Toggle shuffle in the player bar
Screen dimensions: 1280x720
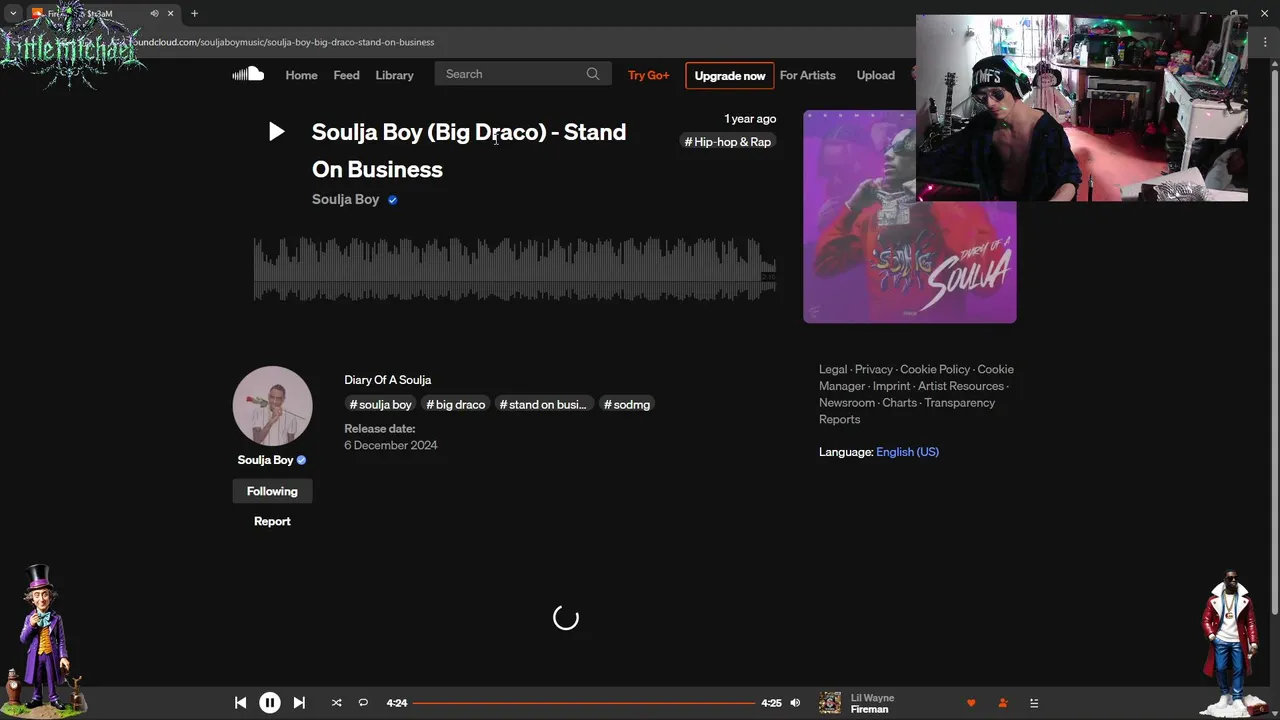click(336, 703)
